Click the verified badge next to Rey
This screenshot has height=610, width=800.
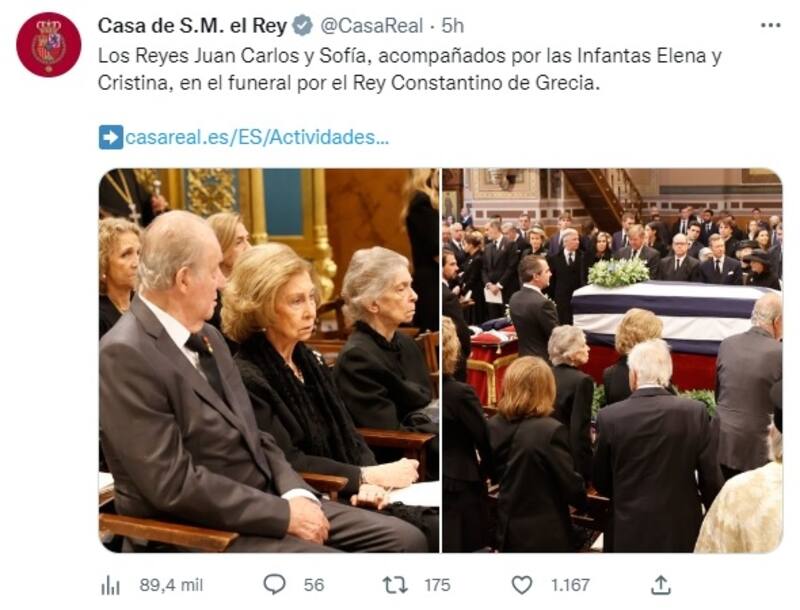tap(303, 26)
